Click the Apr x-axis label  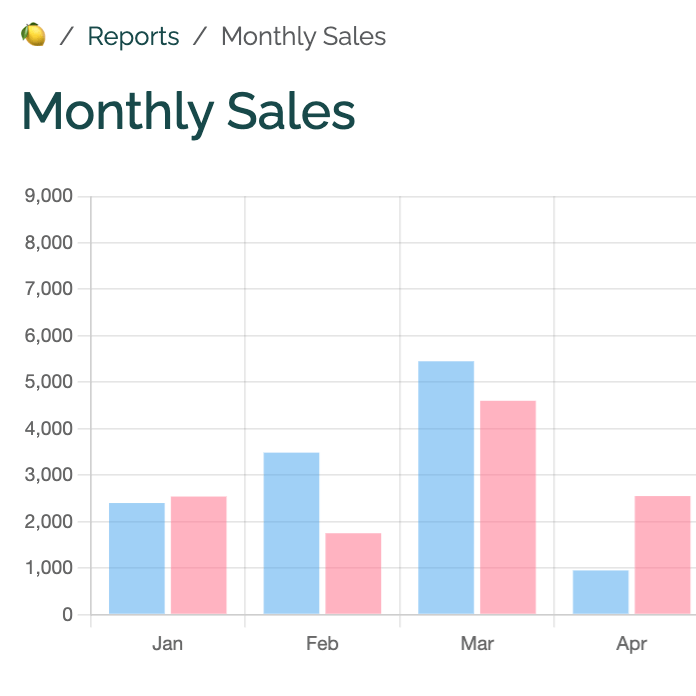point(631,644)
